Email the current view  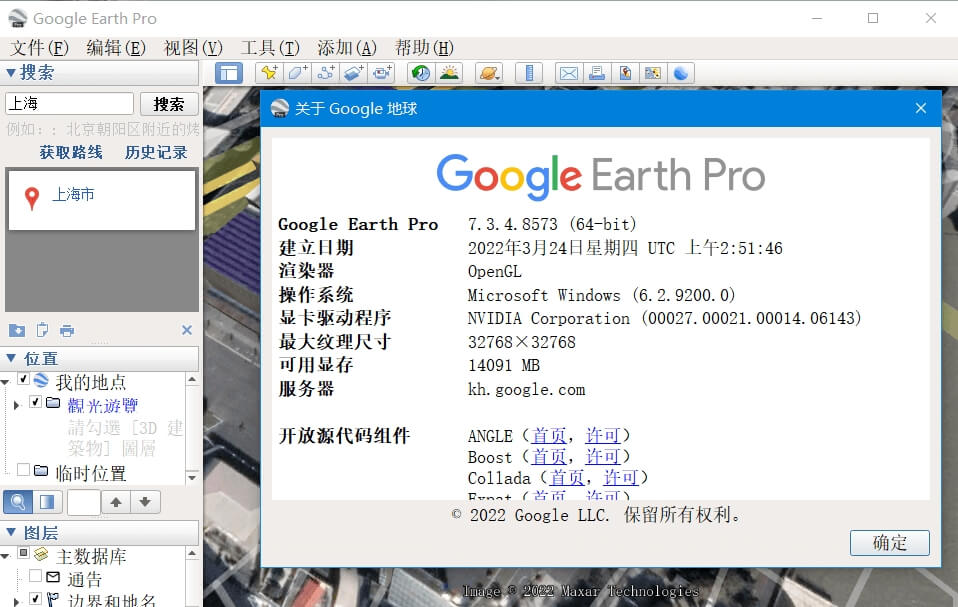point(568,72)
